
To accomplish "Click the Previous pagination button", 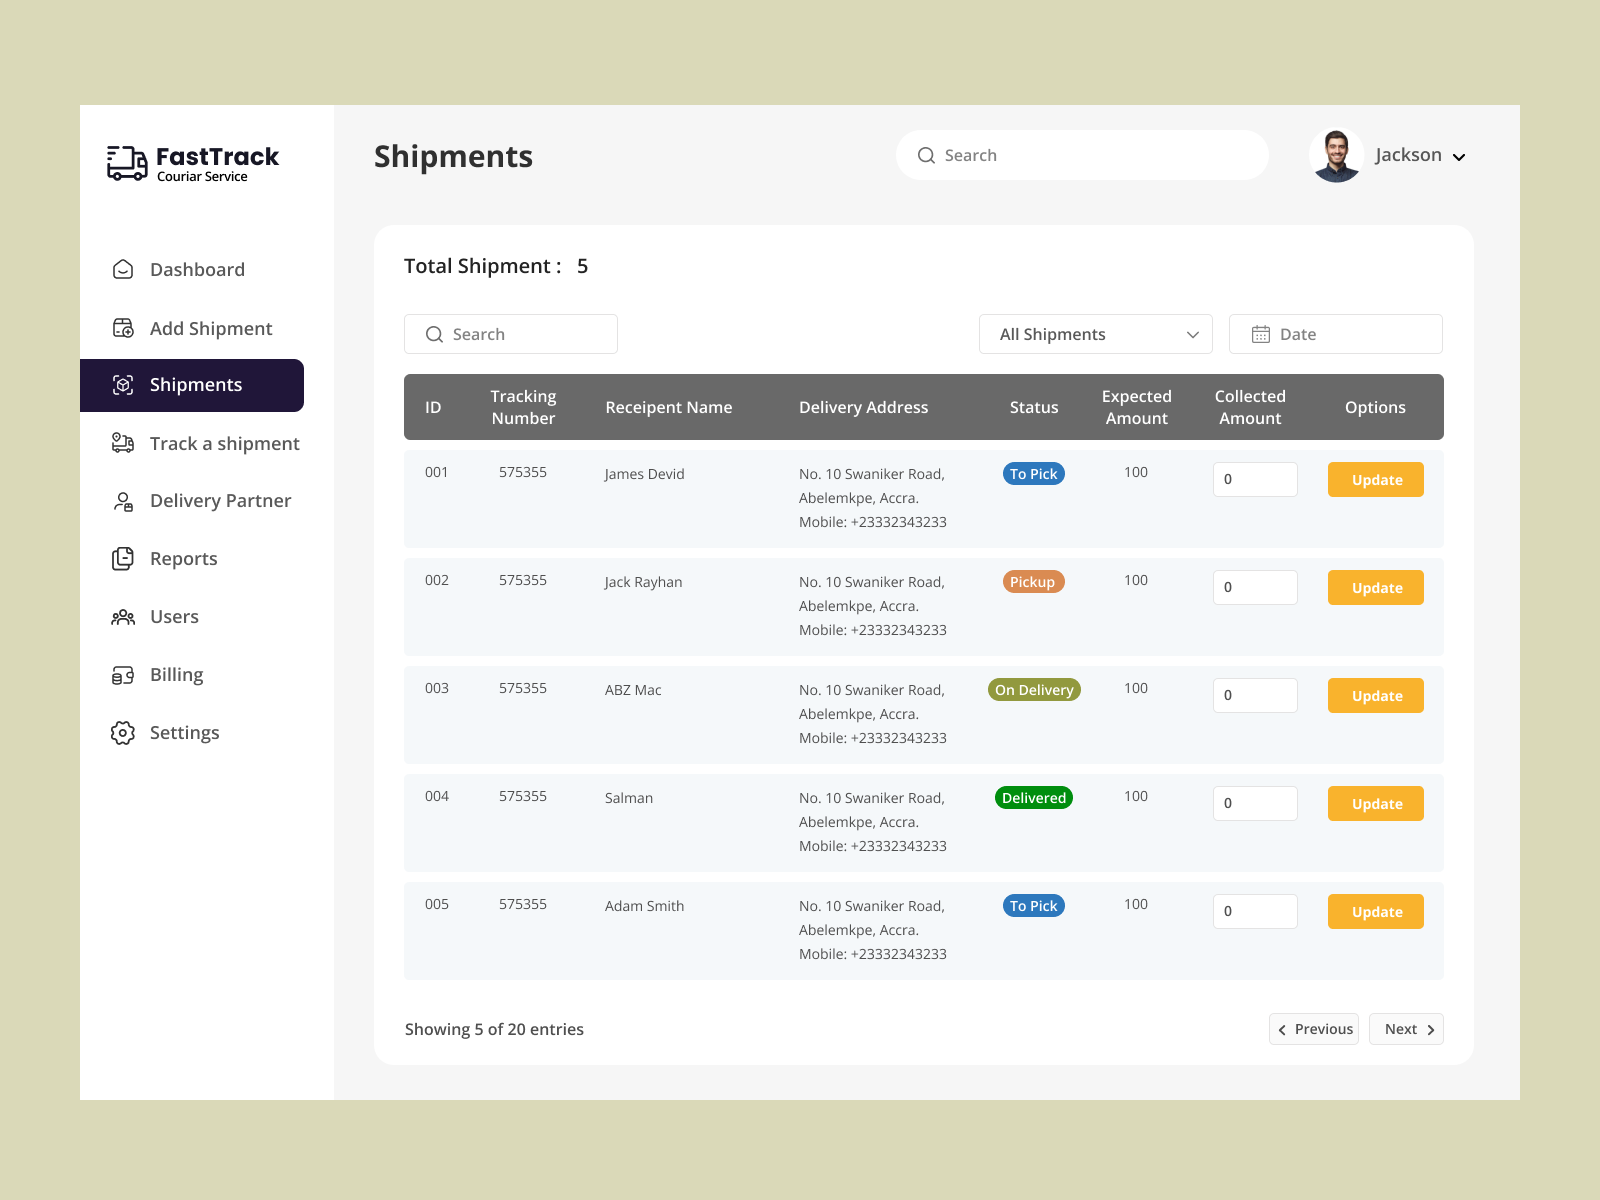I will click(x=1314, y=1029).
